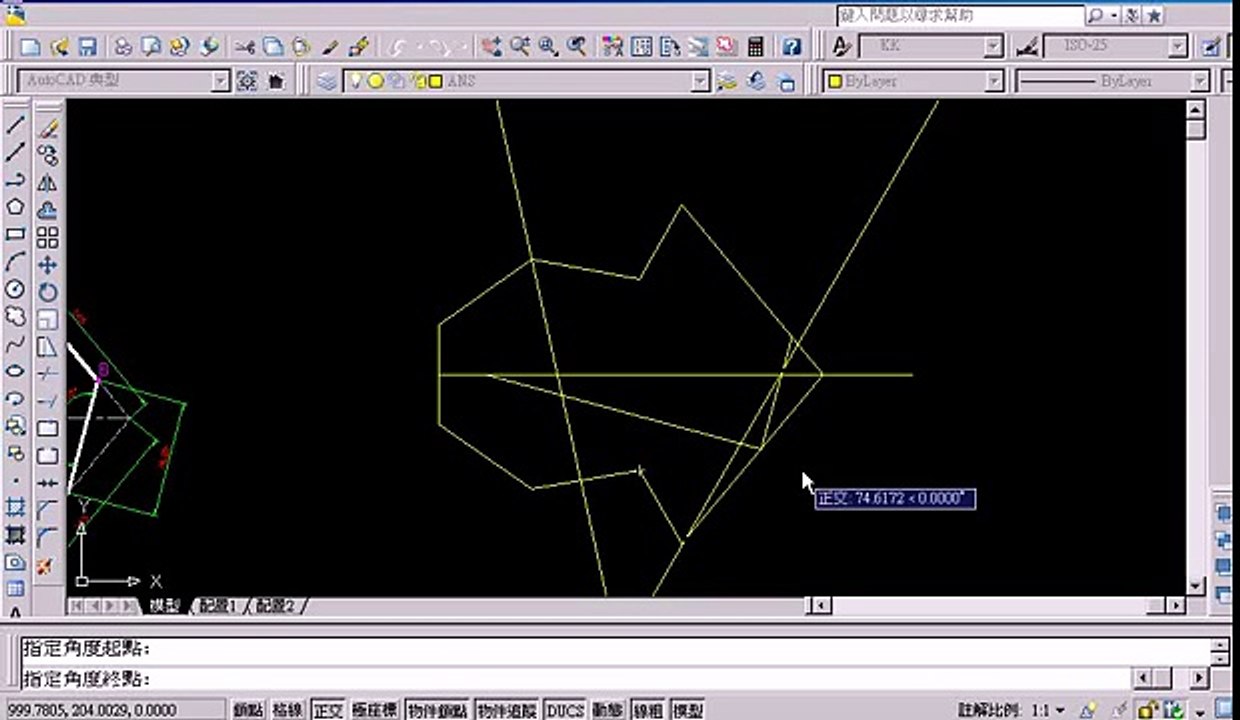Open the Layer Properties Manager icon

(x=327, y=81)
